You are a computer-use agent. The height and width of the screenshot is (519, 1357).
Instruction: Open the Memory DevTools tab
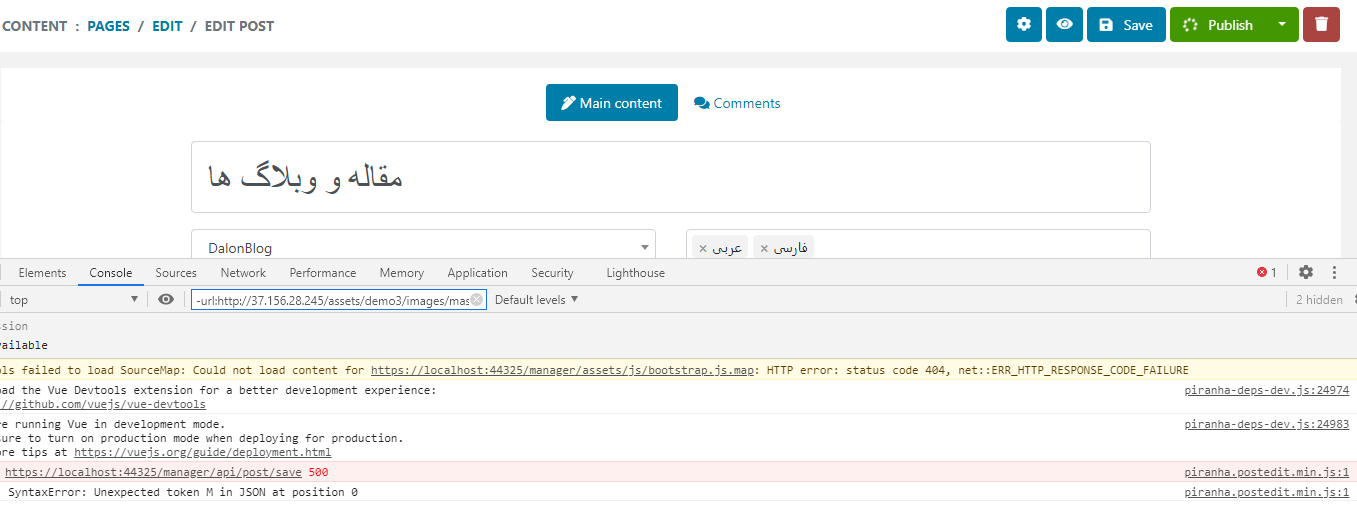(x=402, y=273)
